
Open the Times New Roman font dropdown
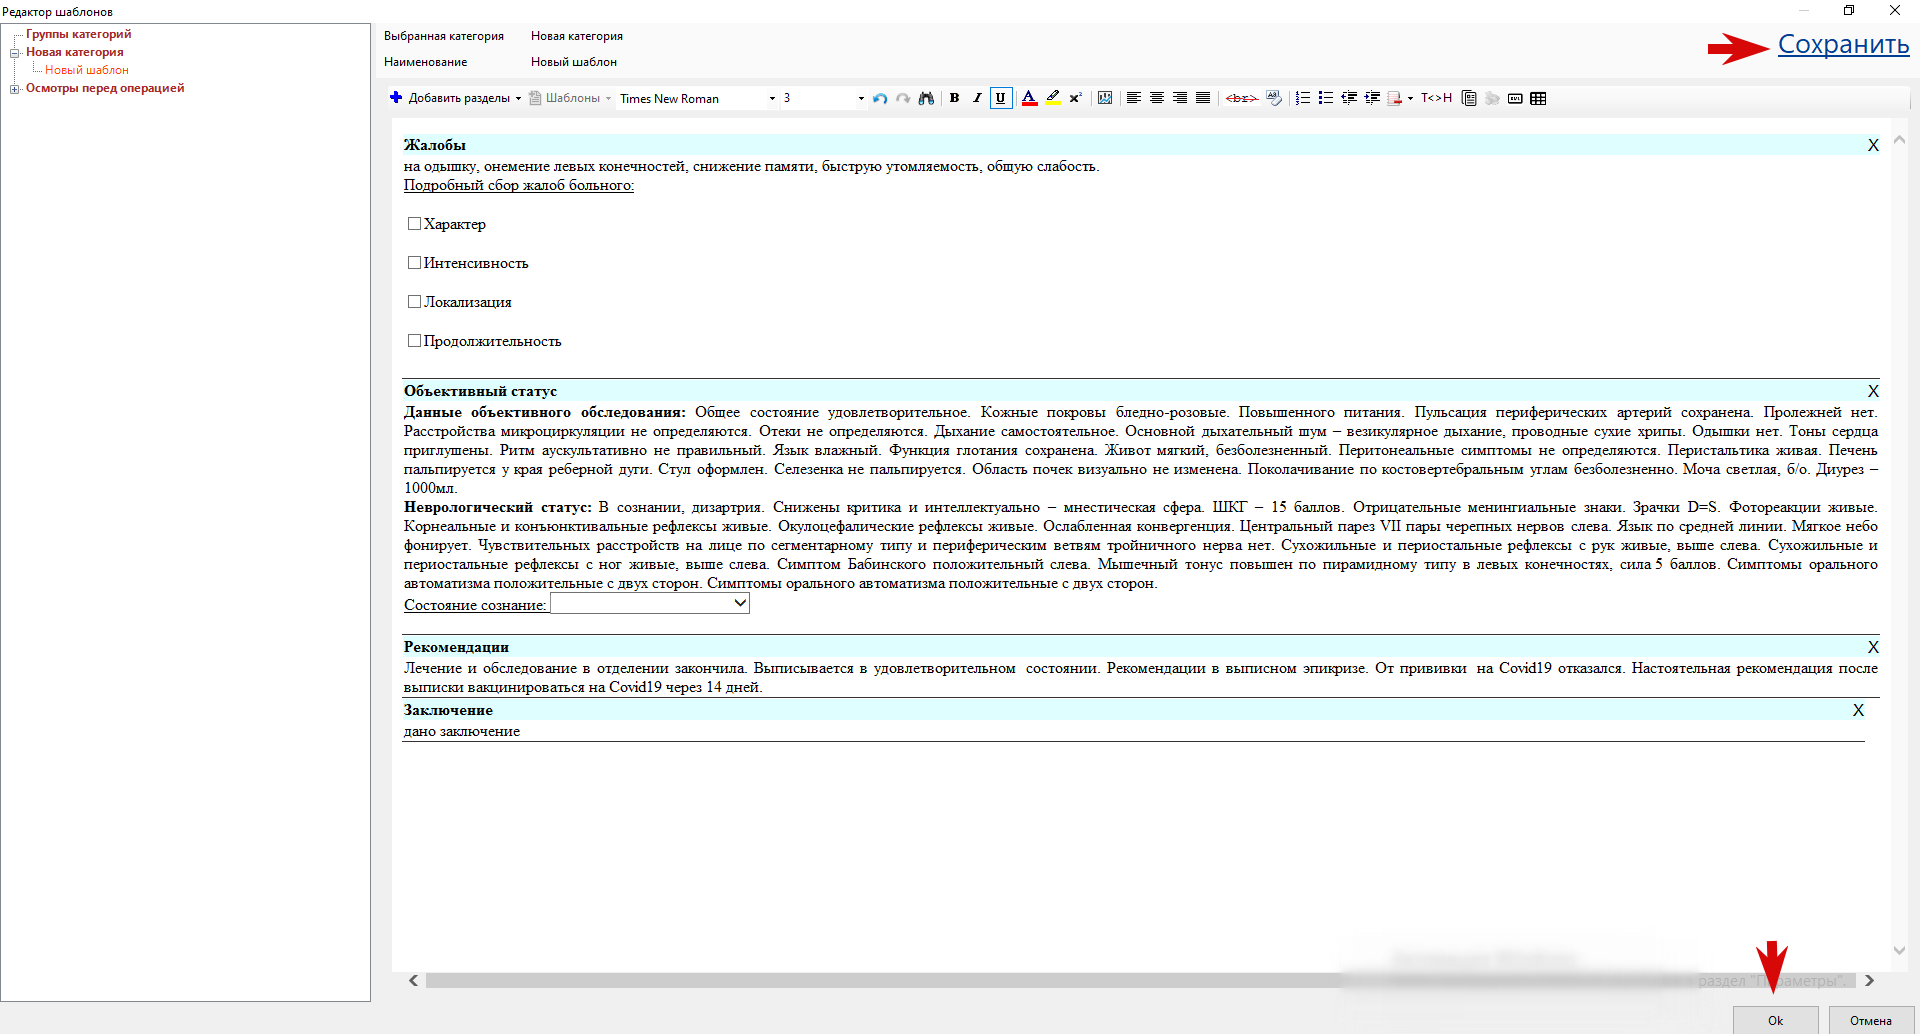pyautogui.click(x=698, y=98)
